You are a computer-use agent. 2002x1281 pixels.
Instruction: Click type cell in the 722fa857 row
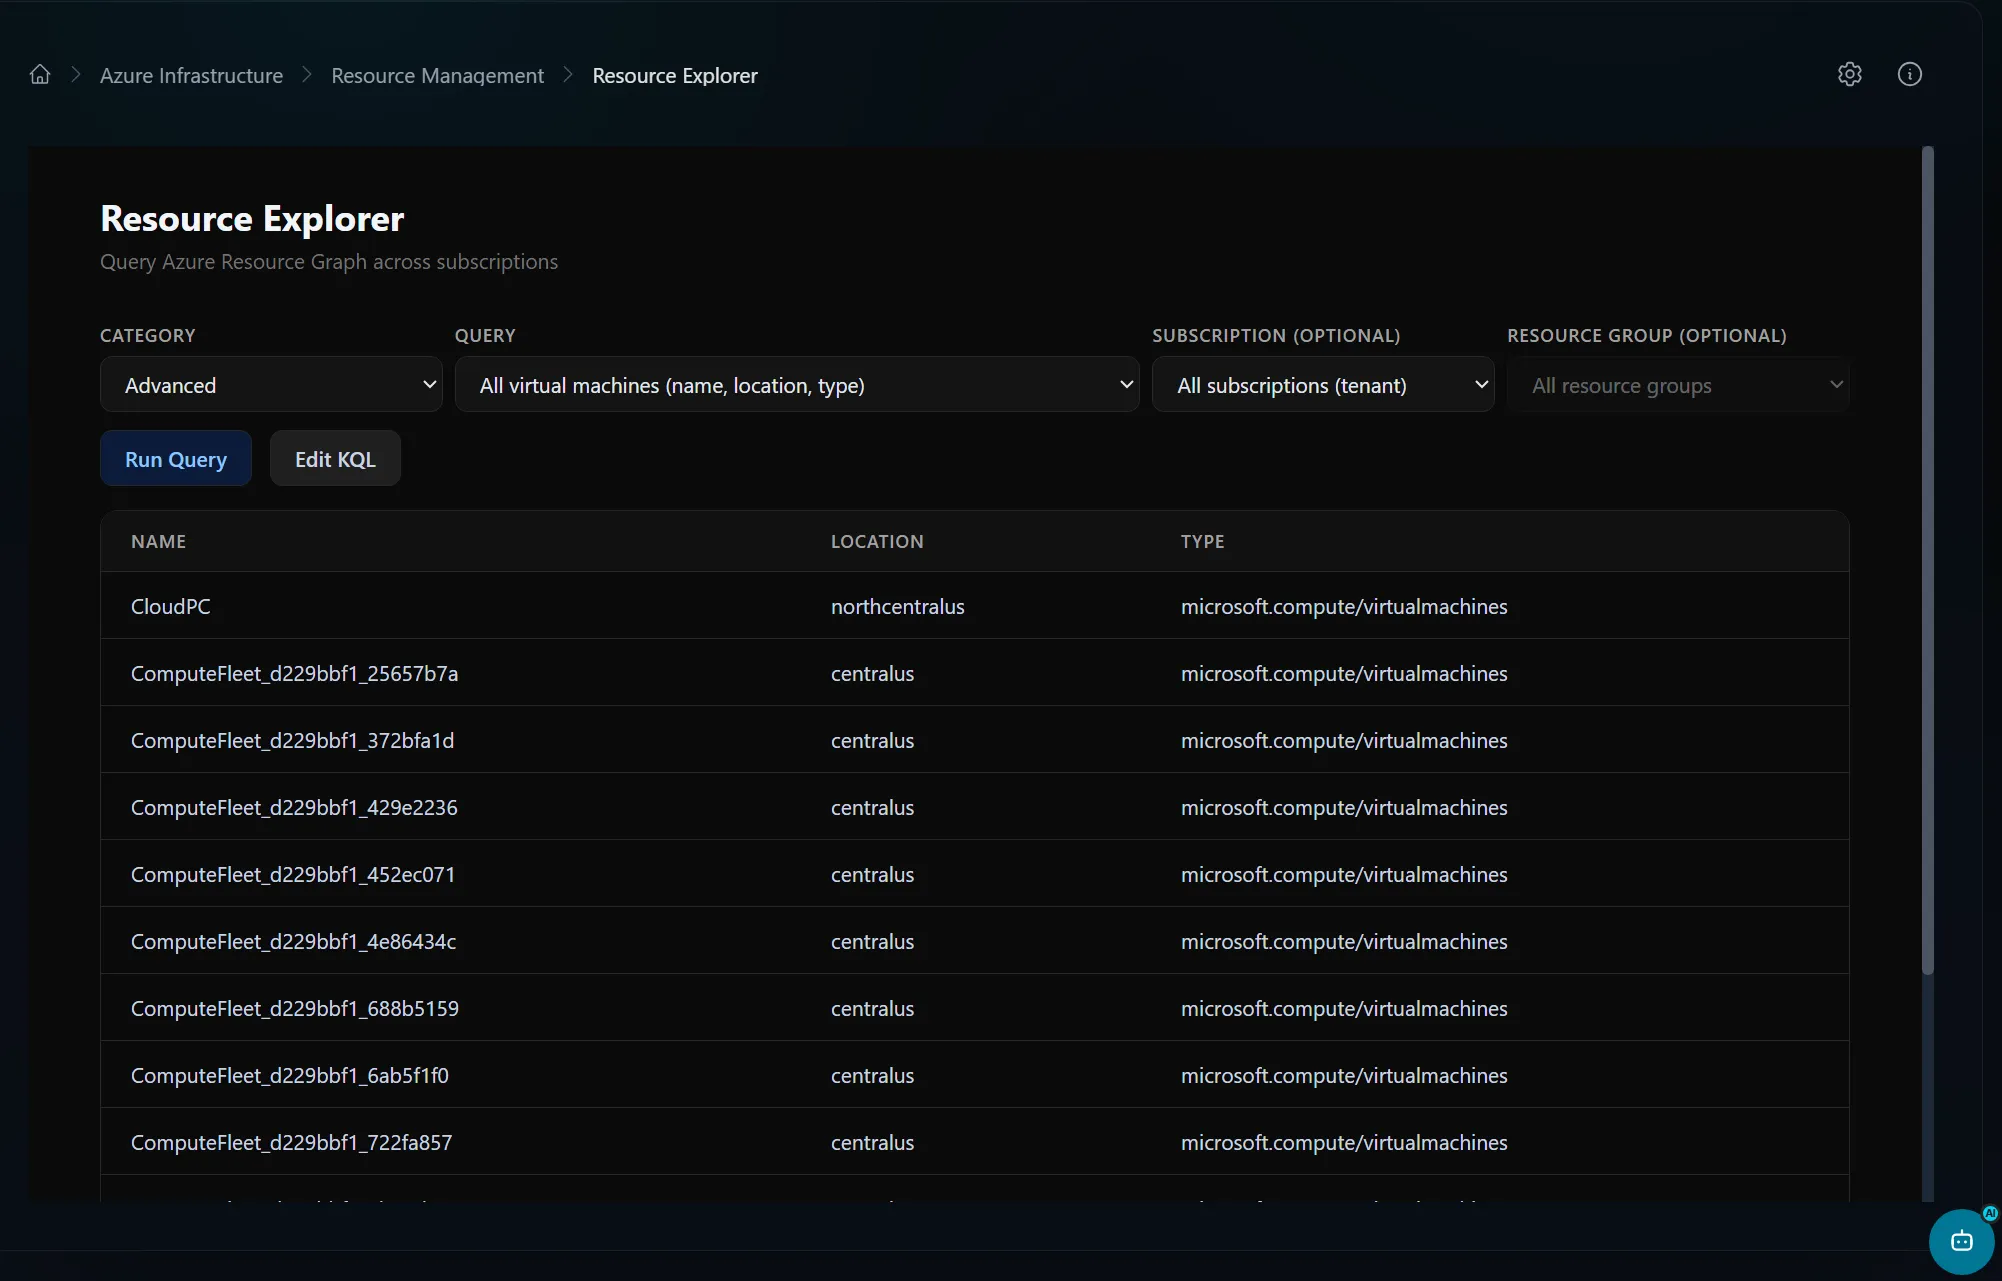[x=1344, y=1143]
